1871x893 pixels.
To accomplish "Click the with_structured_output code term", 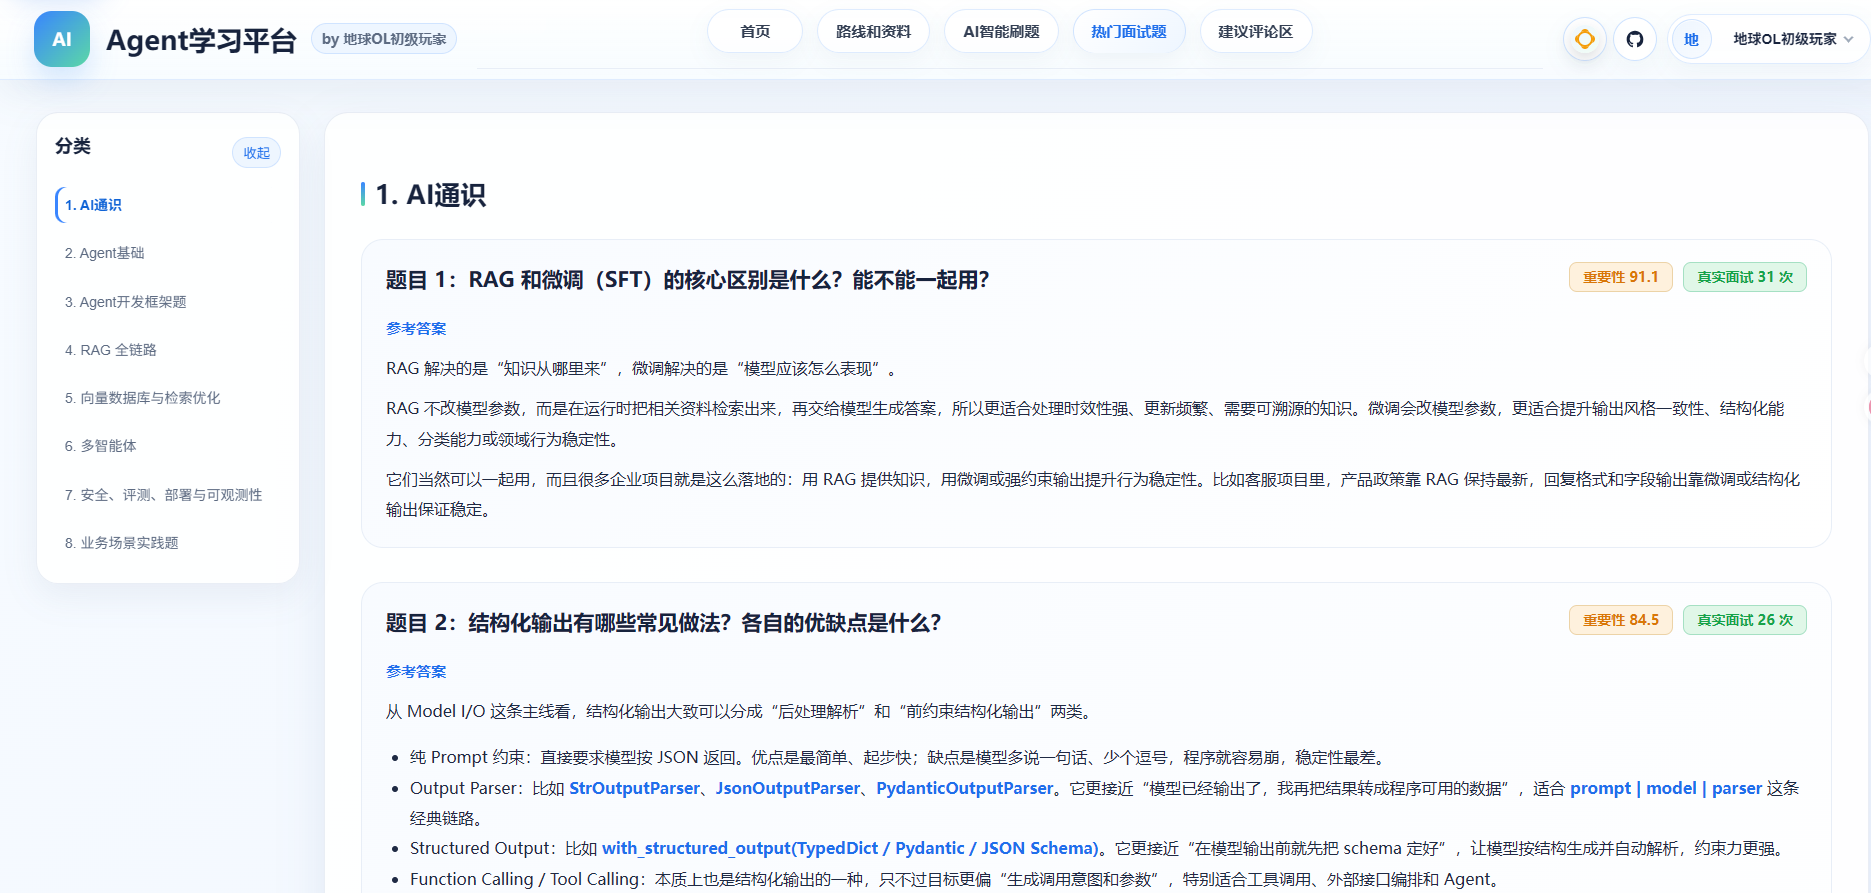I will (x=850, y=848).
